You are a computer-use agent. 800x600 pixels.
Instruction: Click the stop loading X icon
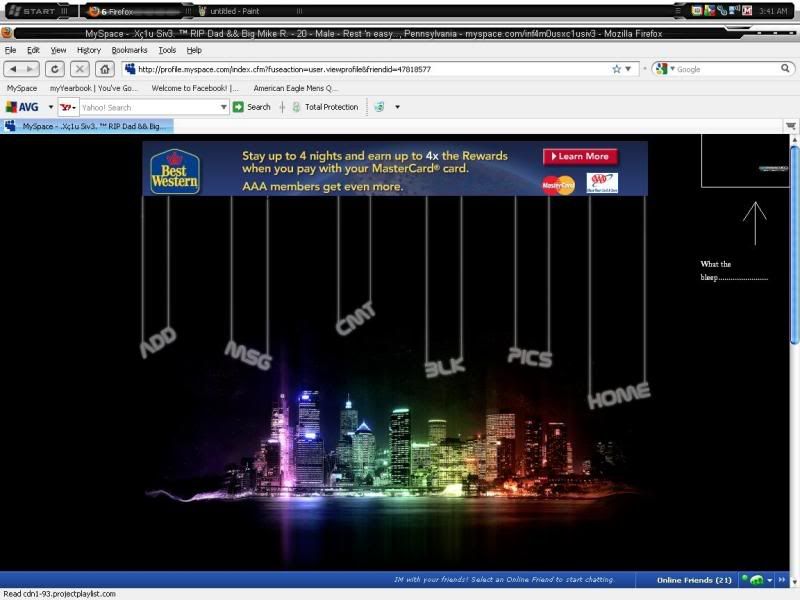[80, 69]
